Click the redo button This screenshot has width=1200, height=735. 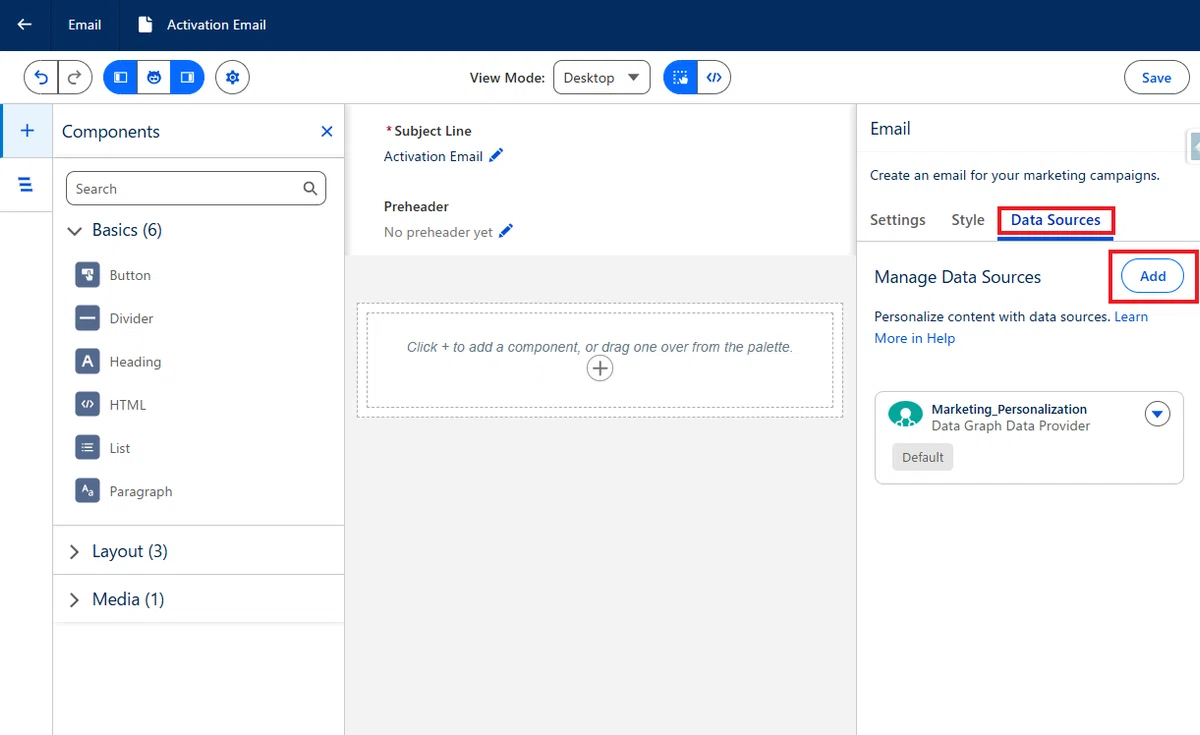tap(75, 77)
